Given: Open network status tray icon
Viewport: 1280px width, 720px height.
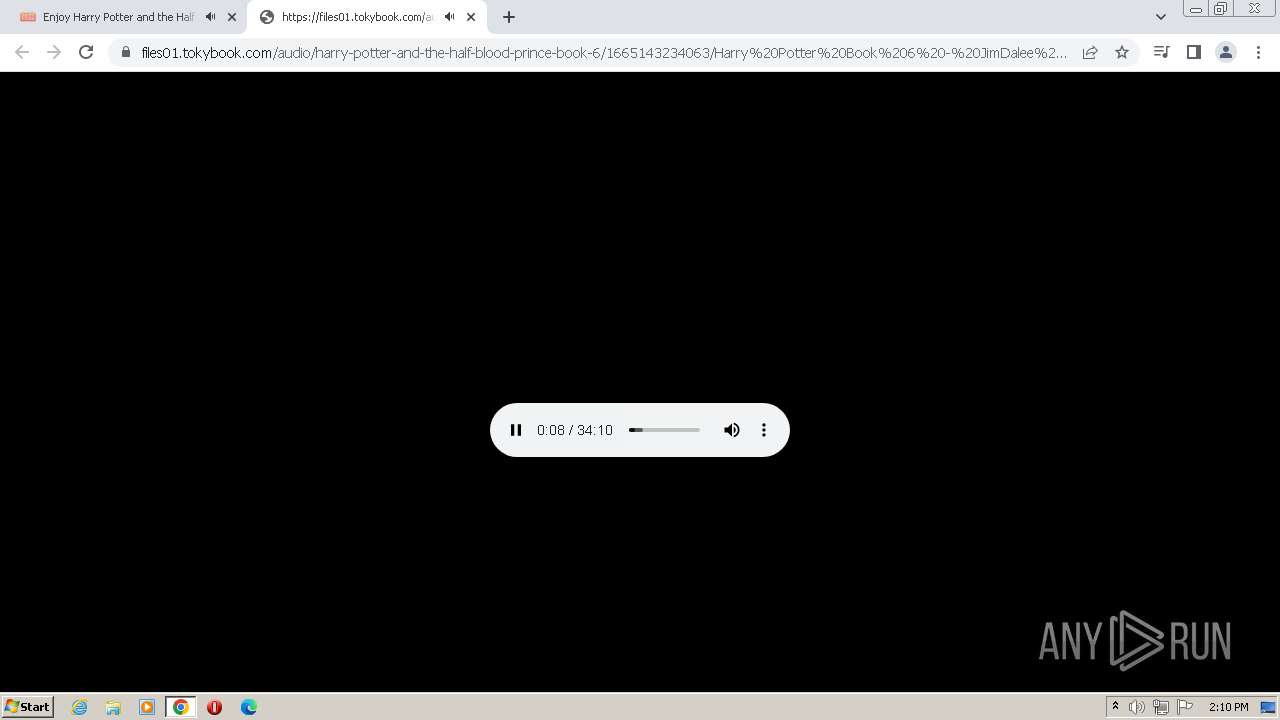Looking at the screenshot, I should 1161,707.
